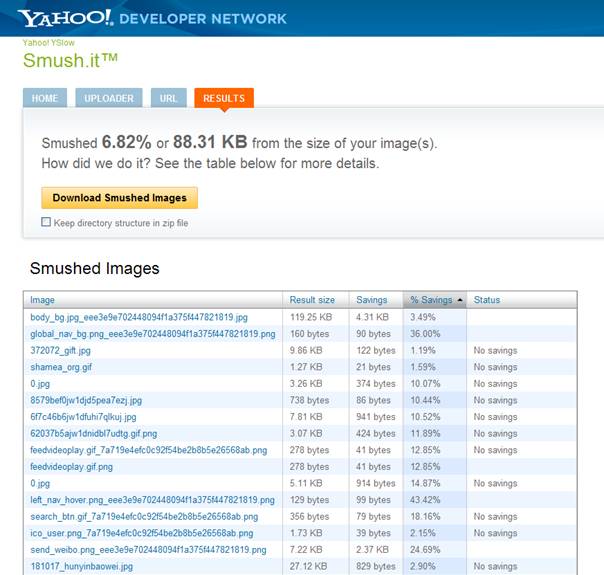Click Download Smushed Images button
Image resolution: width=604 pixels, height=575 pixels.
tap(119, 198)
